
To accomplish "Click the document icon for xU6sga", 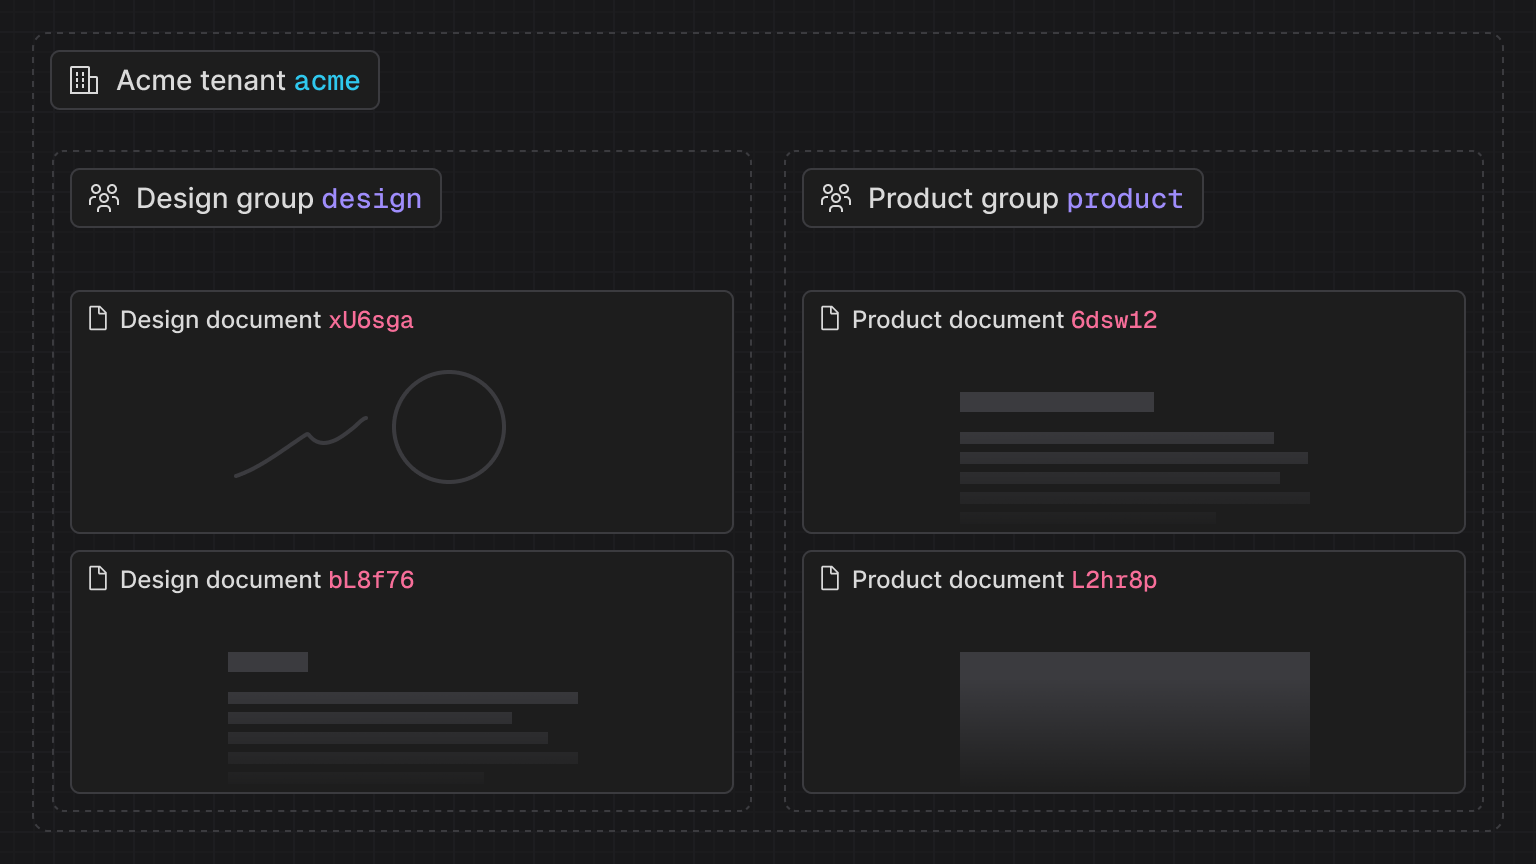I will [99, 318].
